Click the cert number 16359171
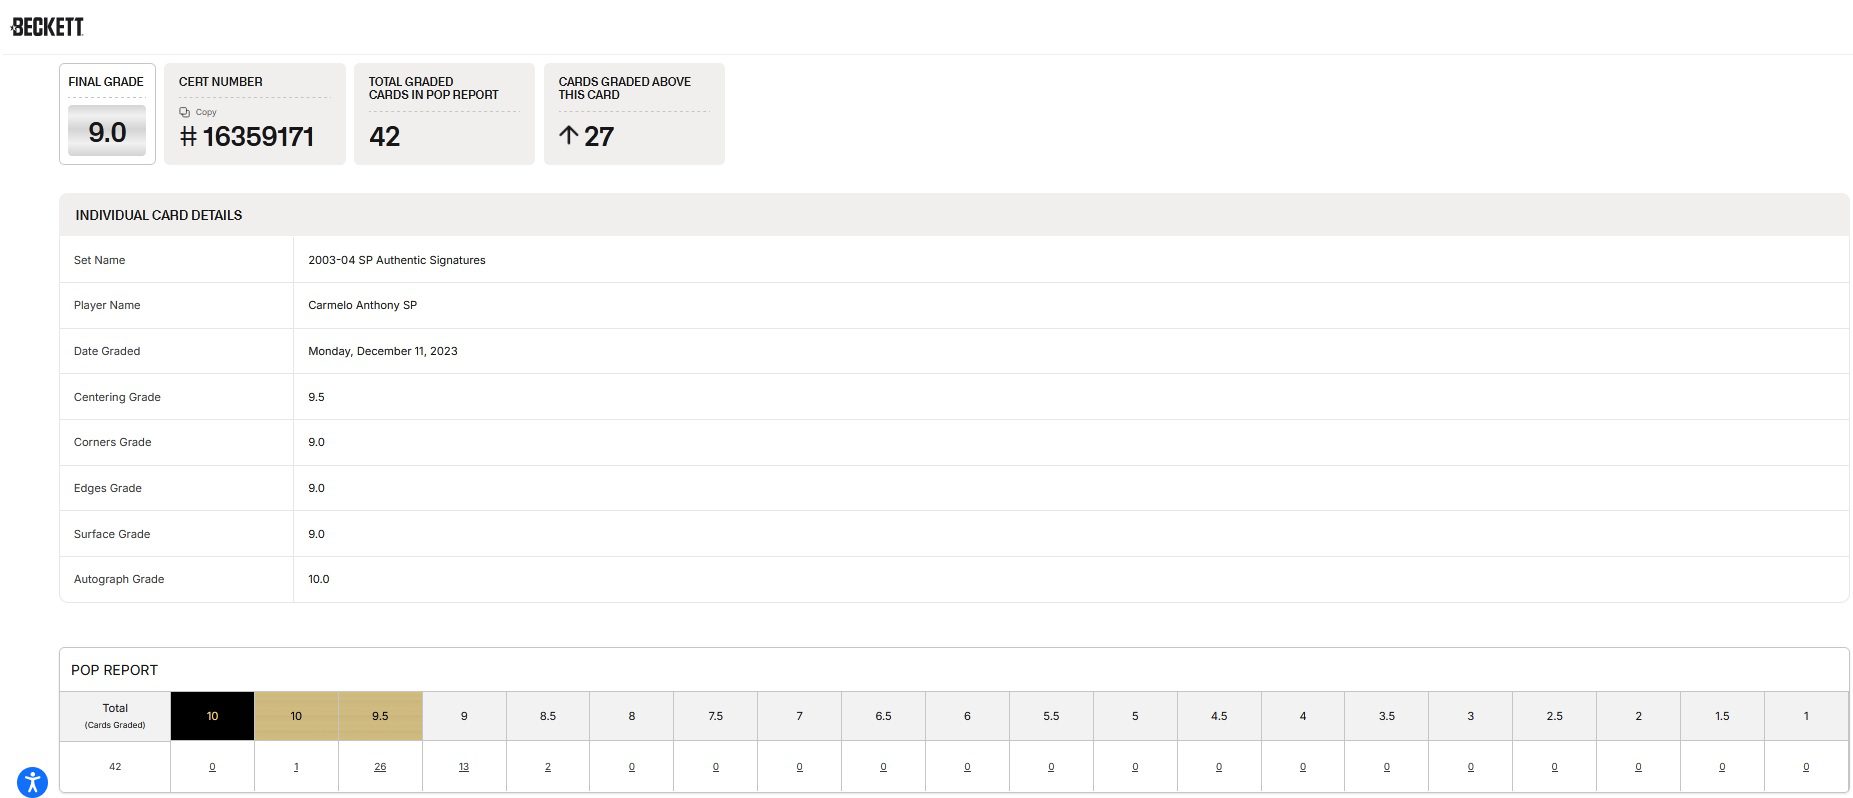This screenshot has width=1853, height=798. coord(258,137)
